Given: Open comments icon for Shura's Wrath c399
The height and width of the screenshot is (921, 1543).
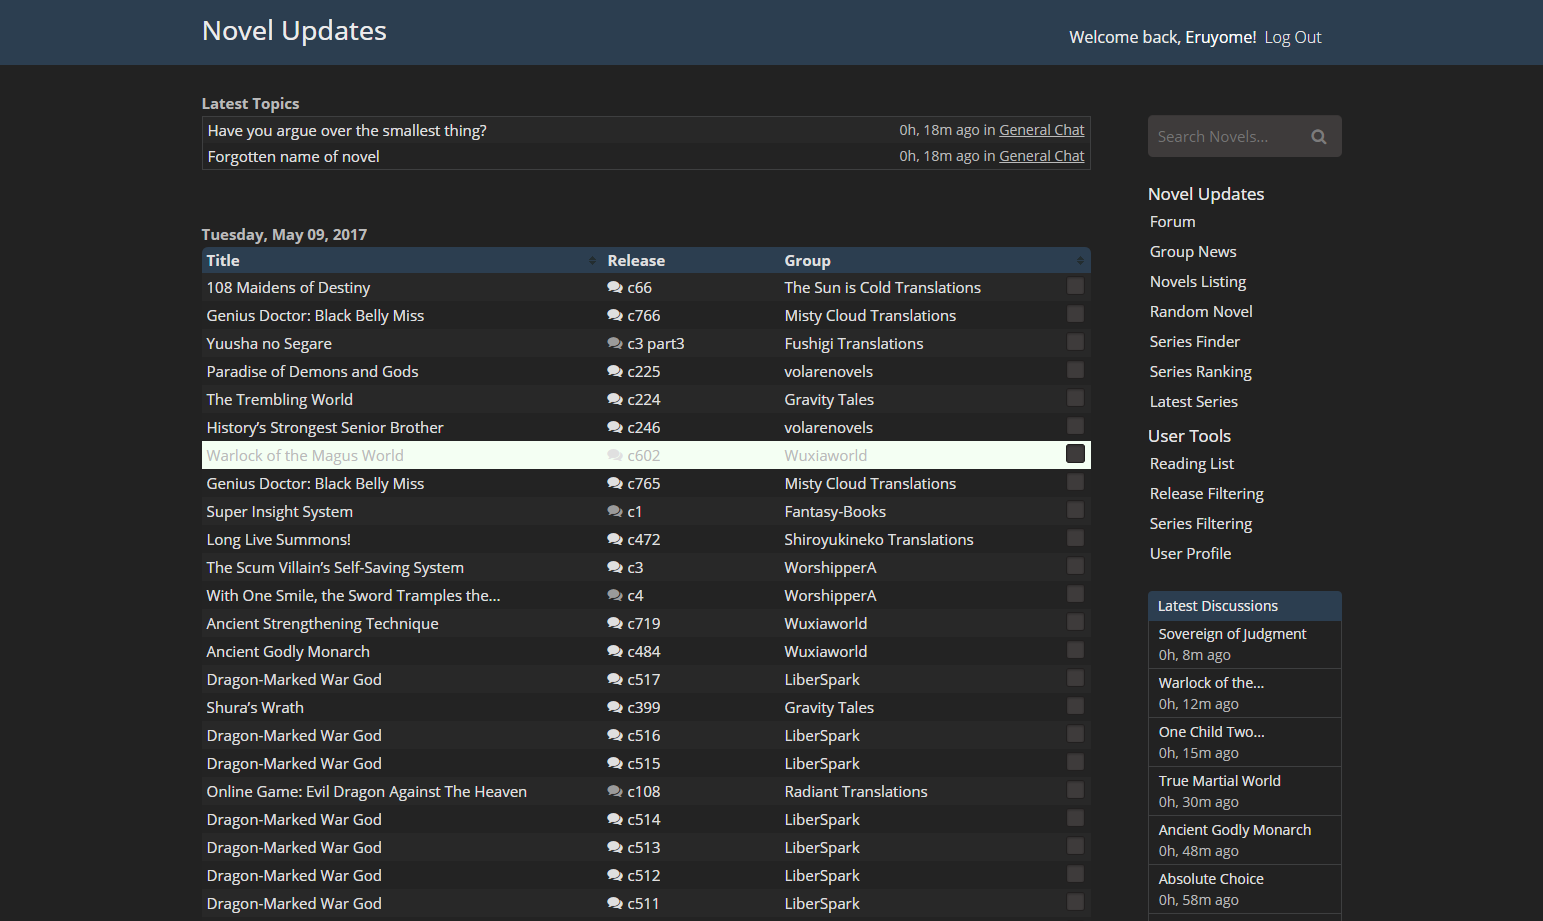Looking at the screenshot, I should click(x=614, y=708).
